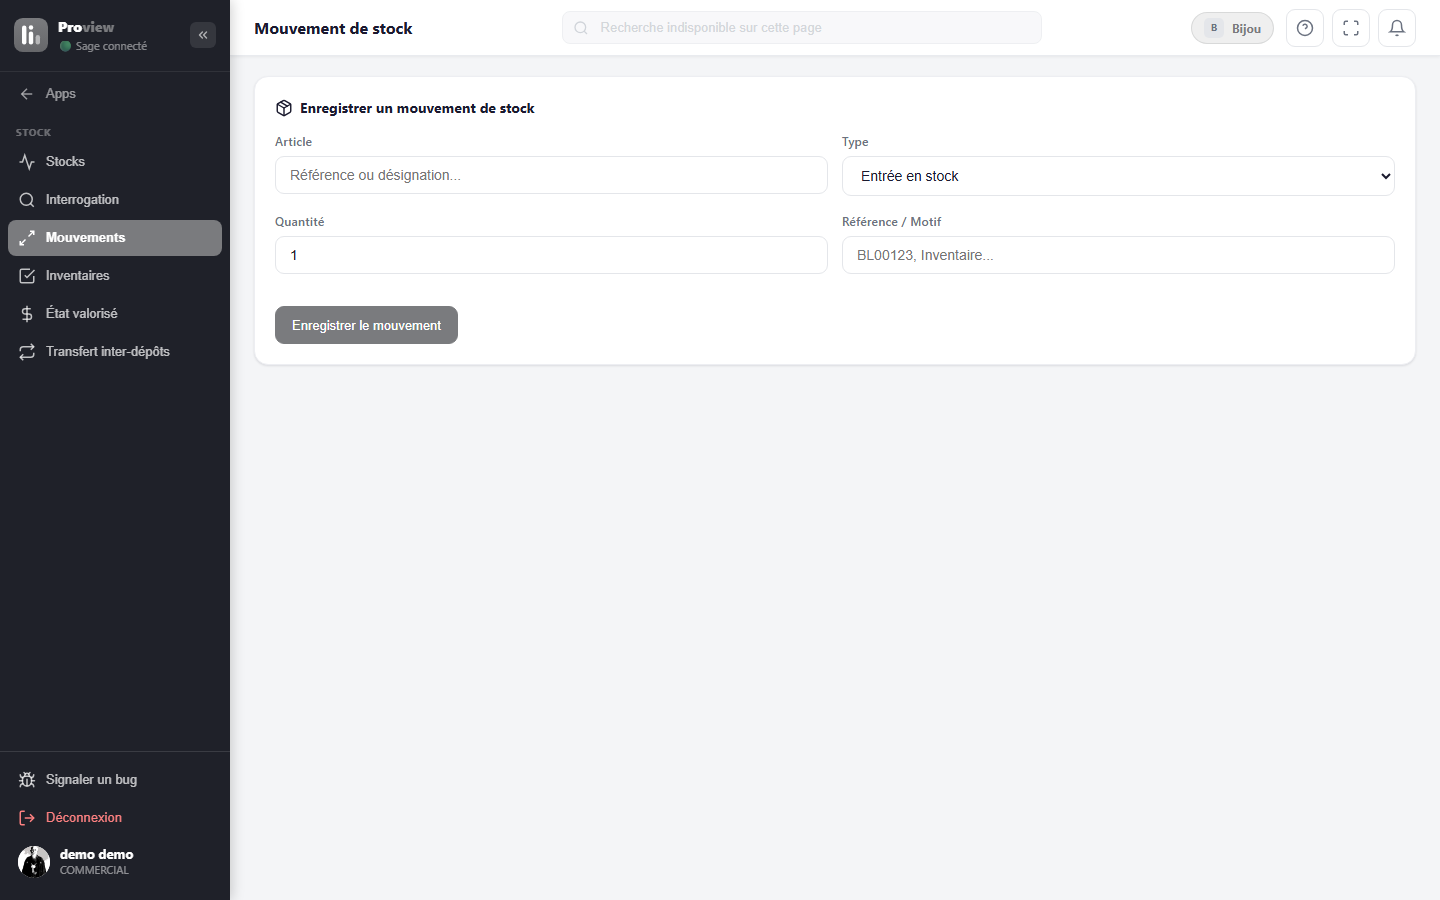
Task: Open État valorisé page
Action: [x=115, y=314]
